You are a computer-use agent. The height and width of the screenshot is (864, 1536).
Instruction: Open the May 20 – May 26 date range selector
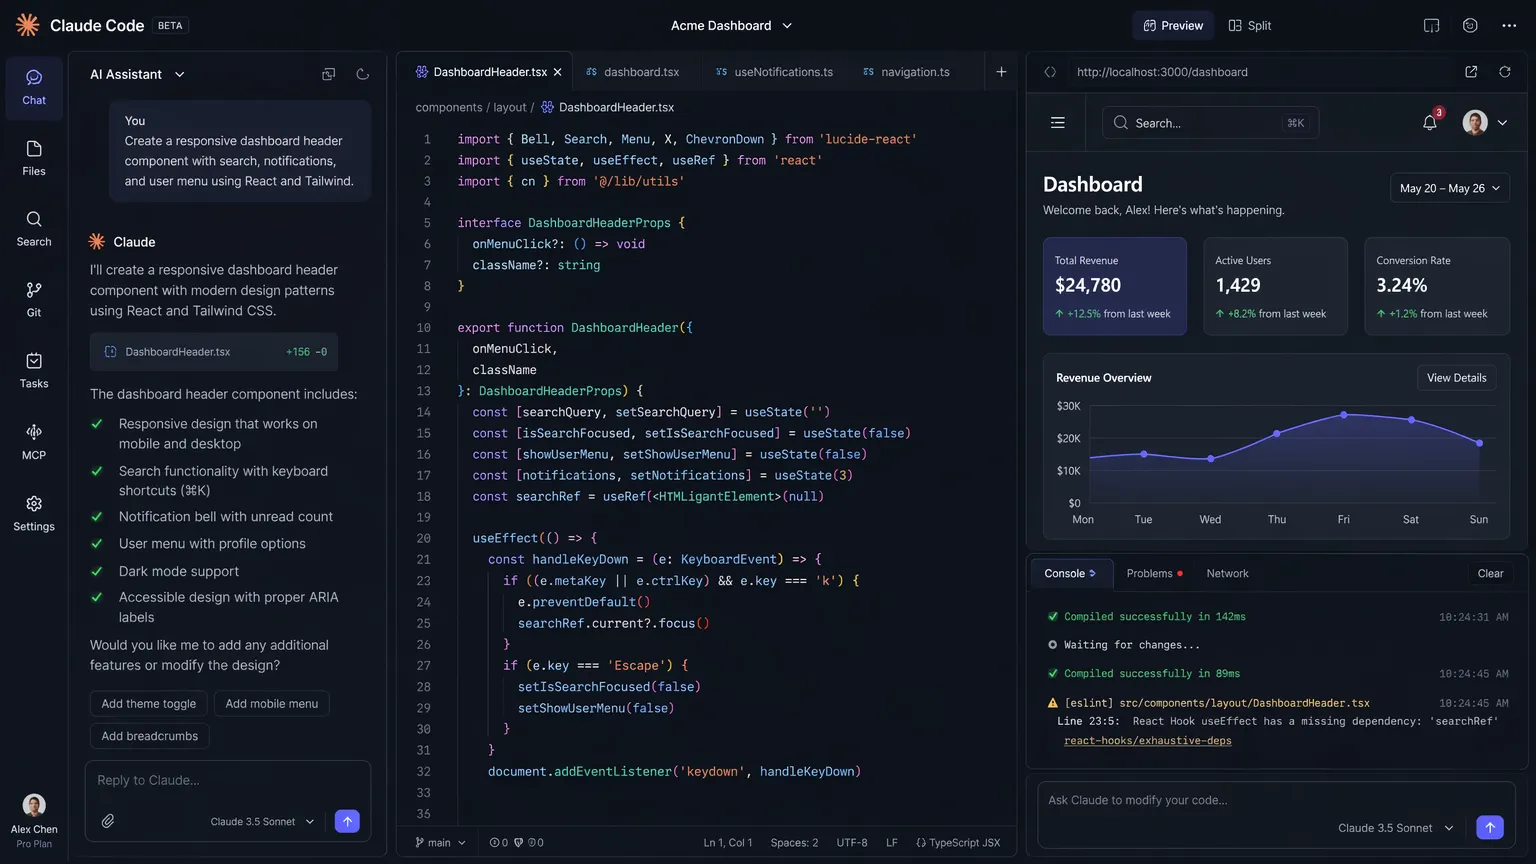1448,187
